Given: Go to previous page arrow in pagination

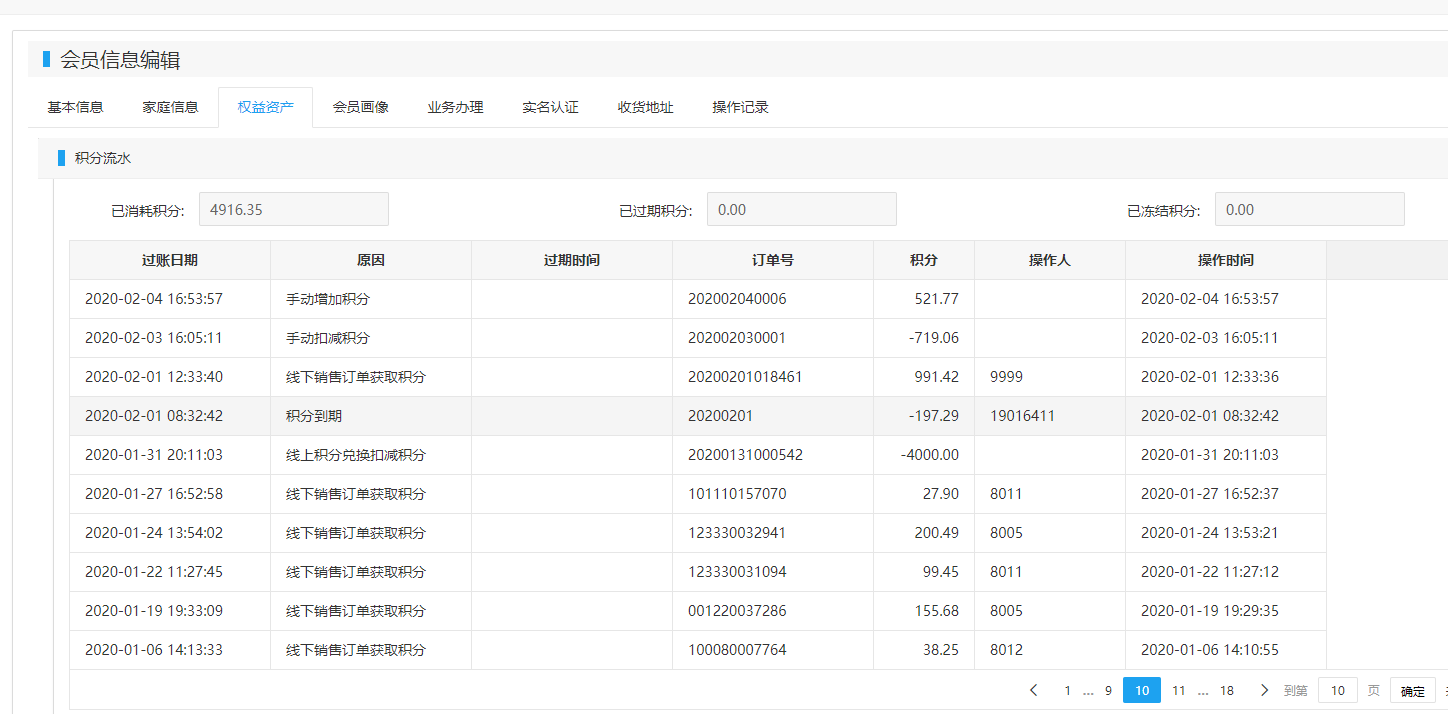Looking at the screenshot, I should tap(1034, 690).
